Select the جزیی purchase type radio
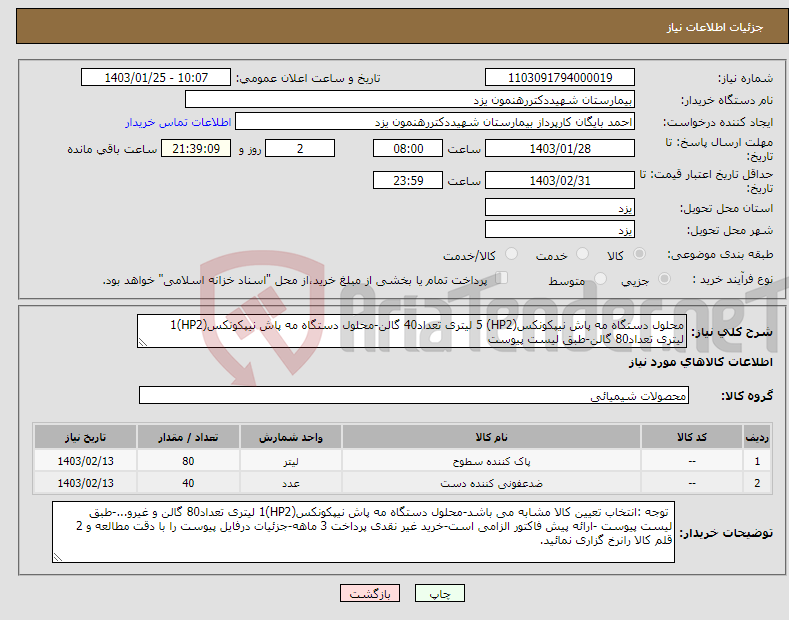The width and height of the screenshot is (789, 620). pos(664,279)
